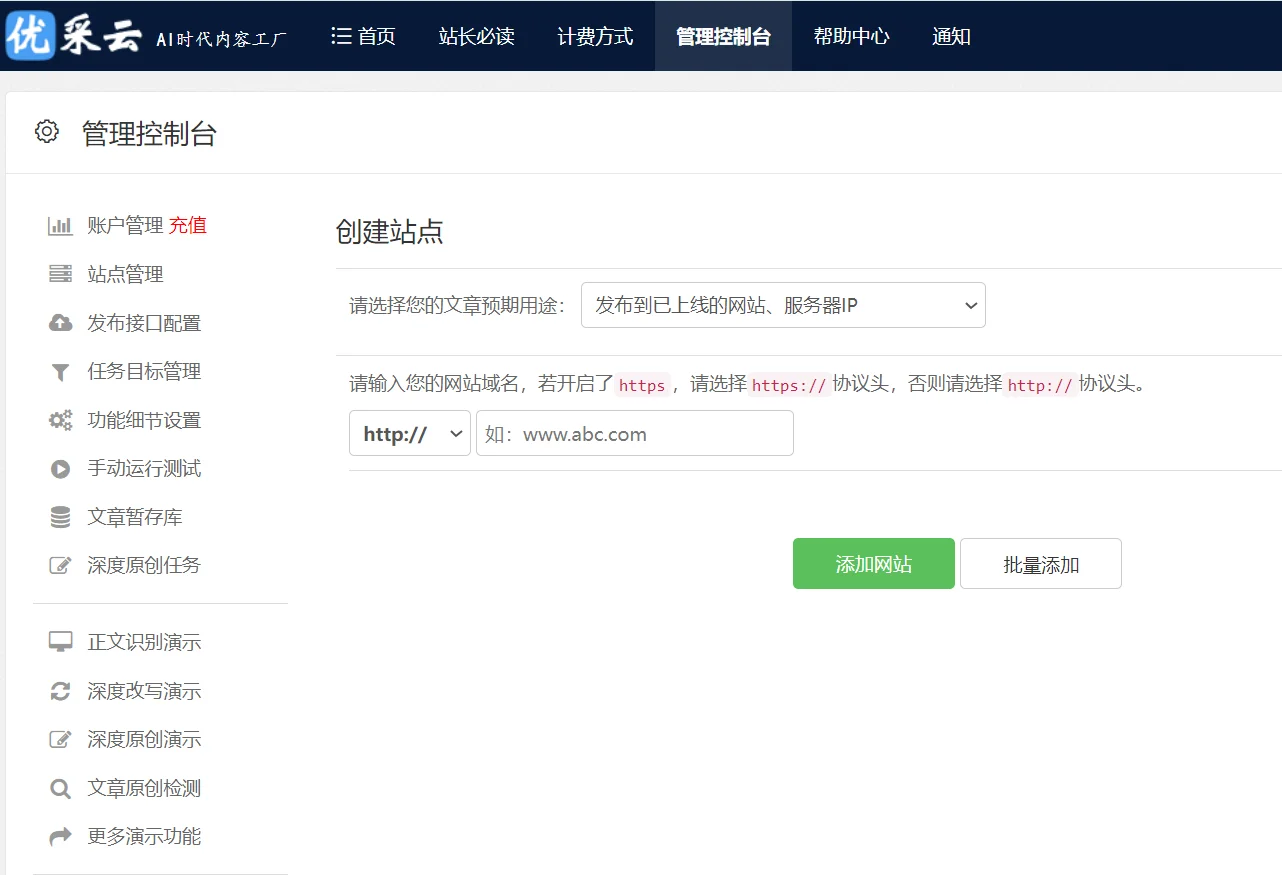Switch to the 帮助中心 menu
1282x875 pixels.
coord(851,36)
